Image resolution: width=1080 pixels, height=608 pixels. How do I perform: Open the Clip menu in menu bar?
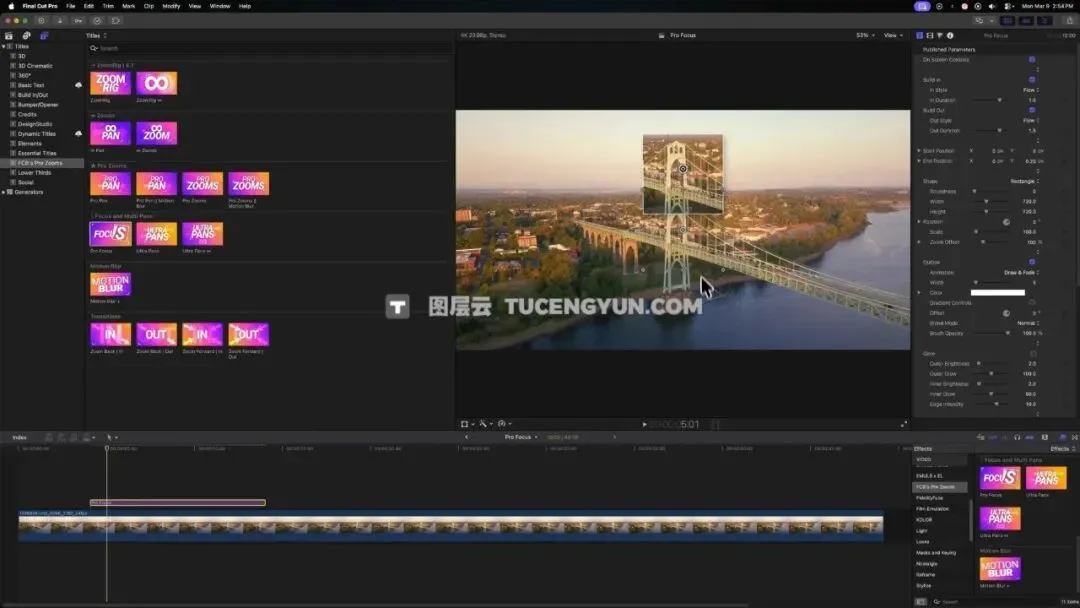point(148,6)
